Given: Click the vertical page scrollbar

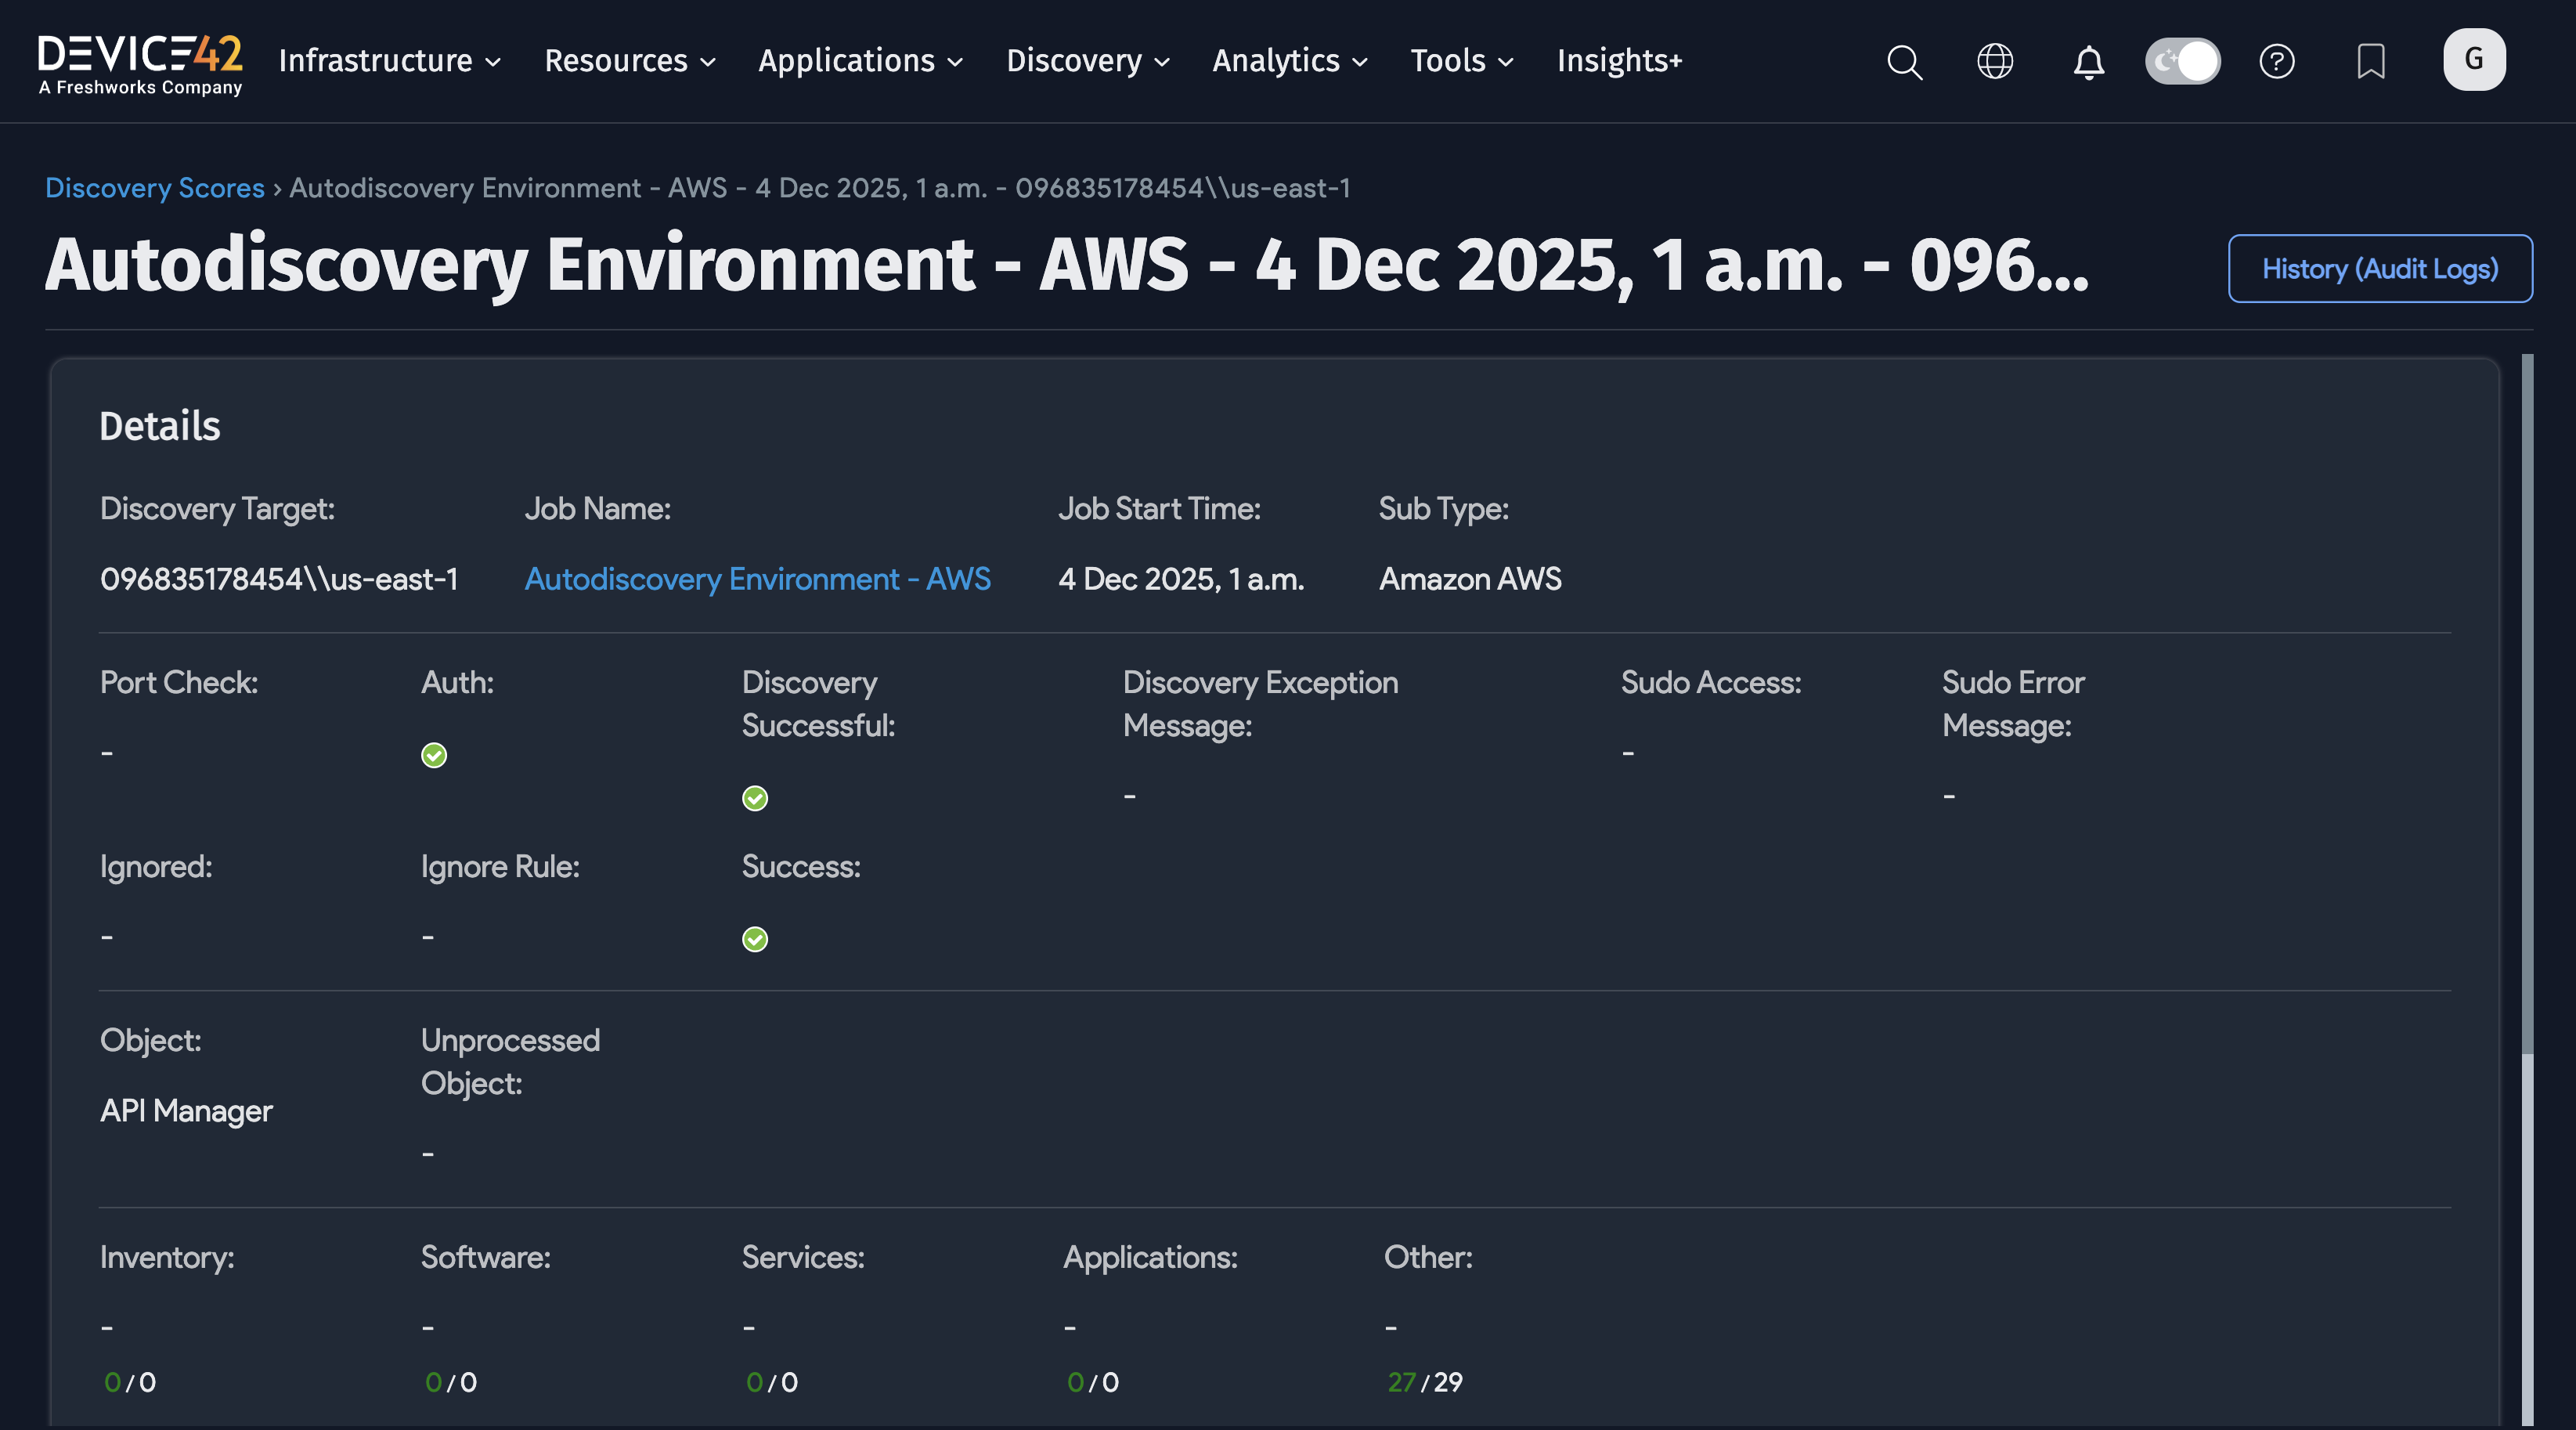Looking at the screenshot, I should 2527,700.
